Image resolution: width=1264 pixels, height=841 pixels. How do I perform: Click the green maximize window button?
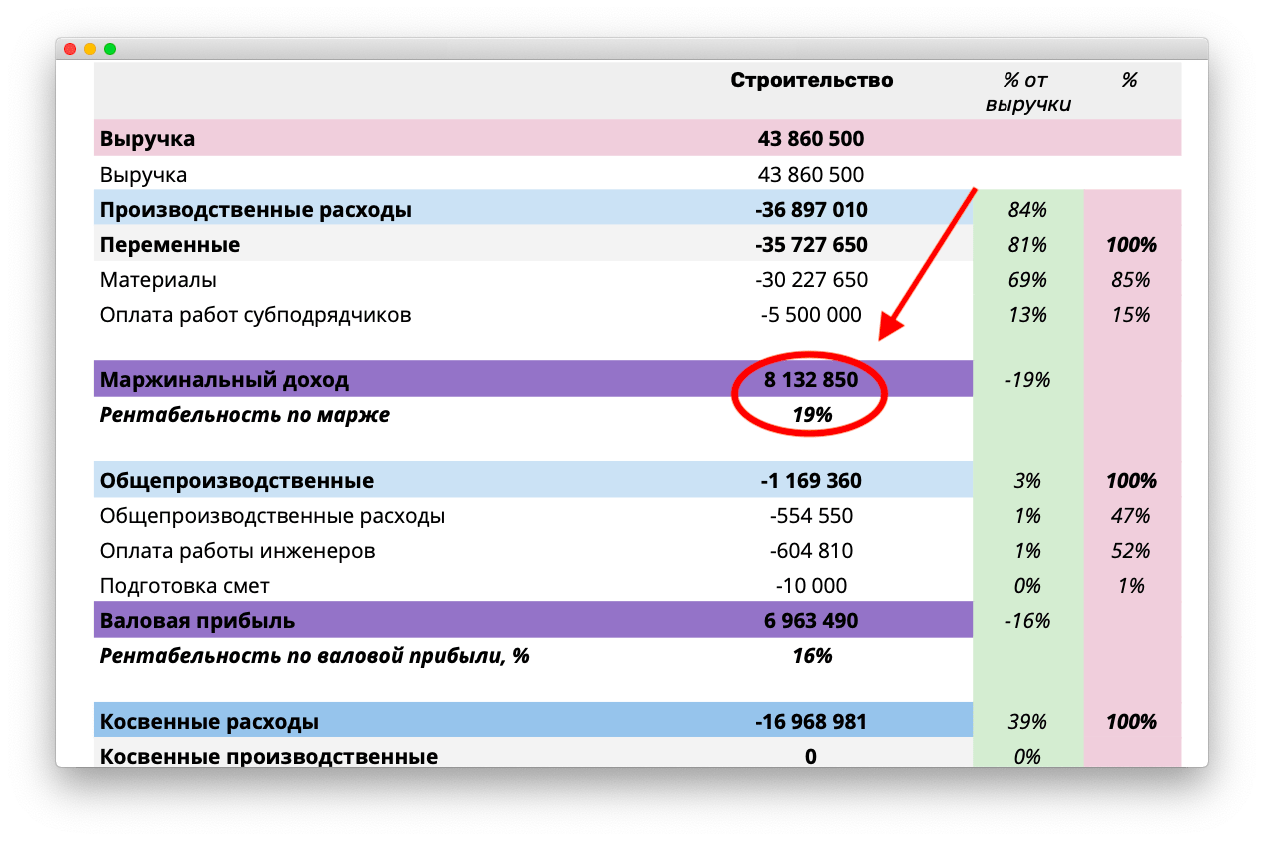coord(110,49)
